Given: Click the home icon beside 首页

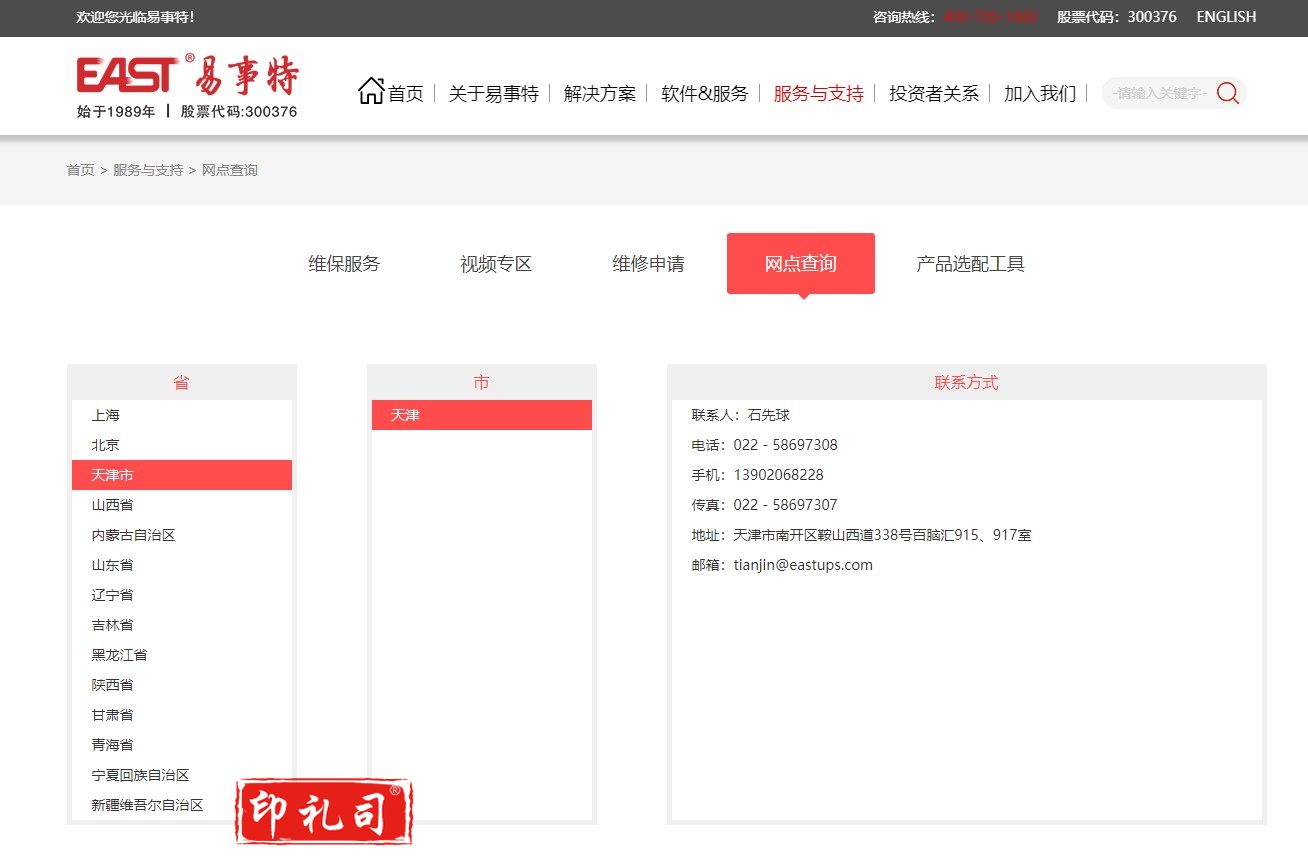Looking at the screenshot, I should point(371,91).
